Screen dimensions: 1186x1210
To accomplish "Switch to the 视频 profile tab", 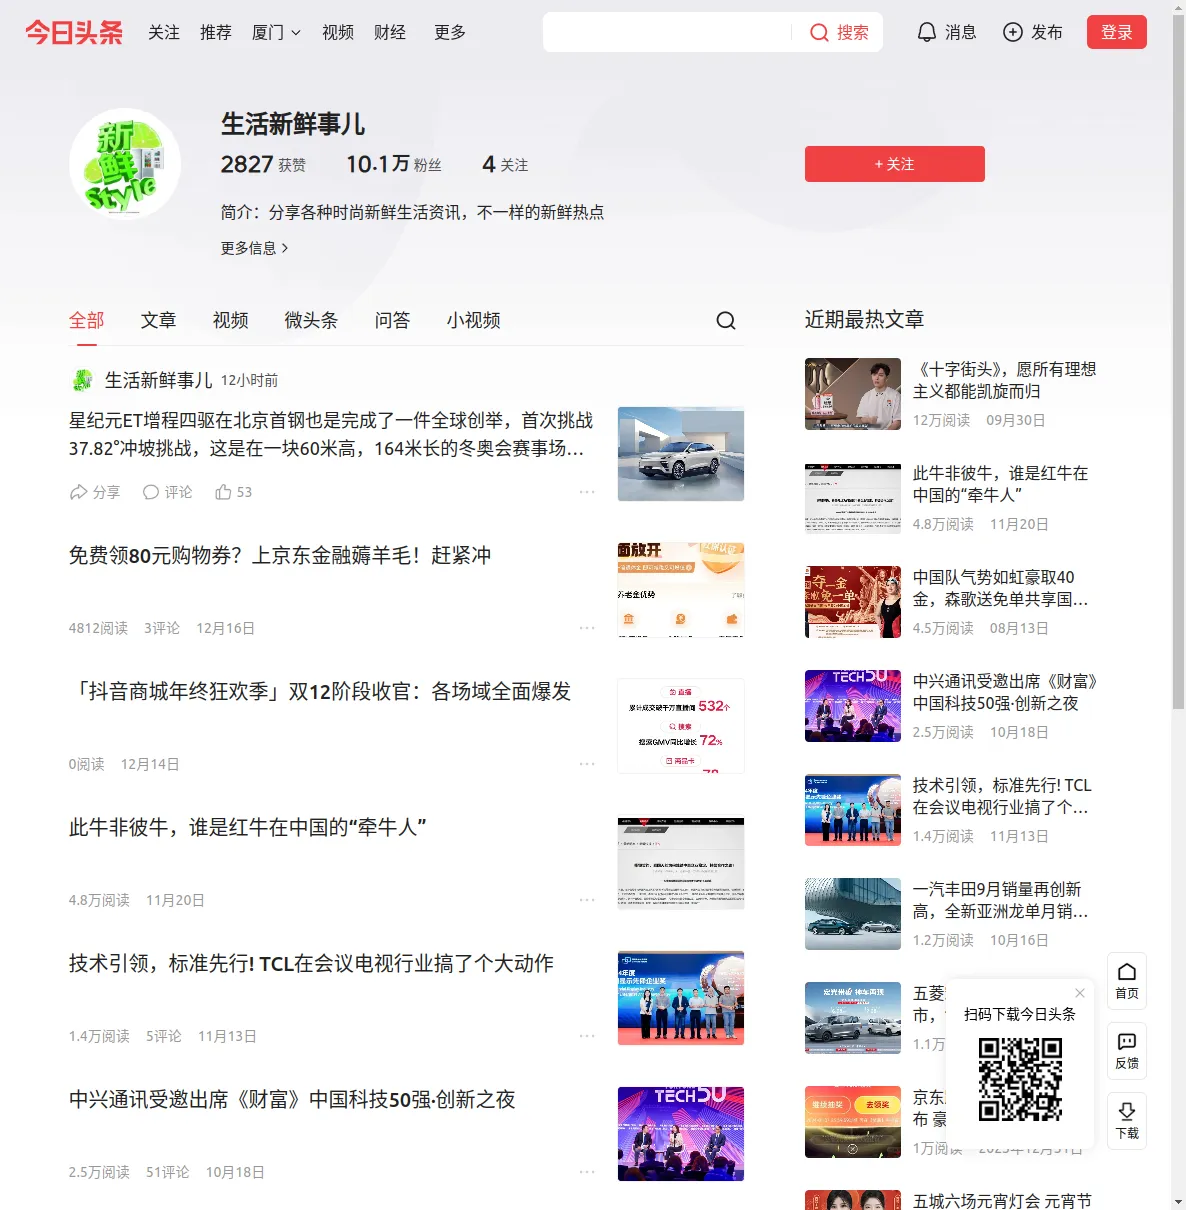I will [231, 320].
